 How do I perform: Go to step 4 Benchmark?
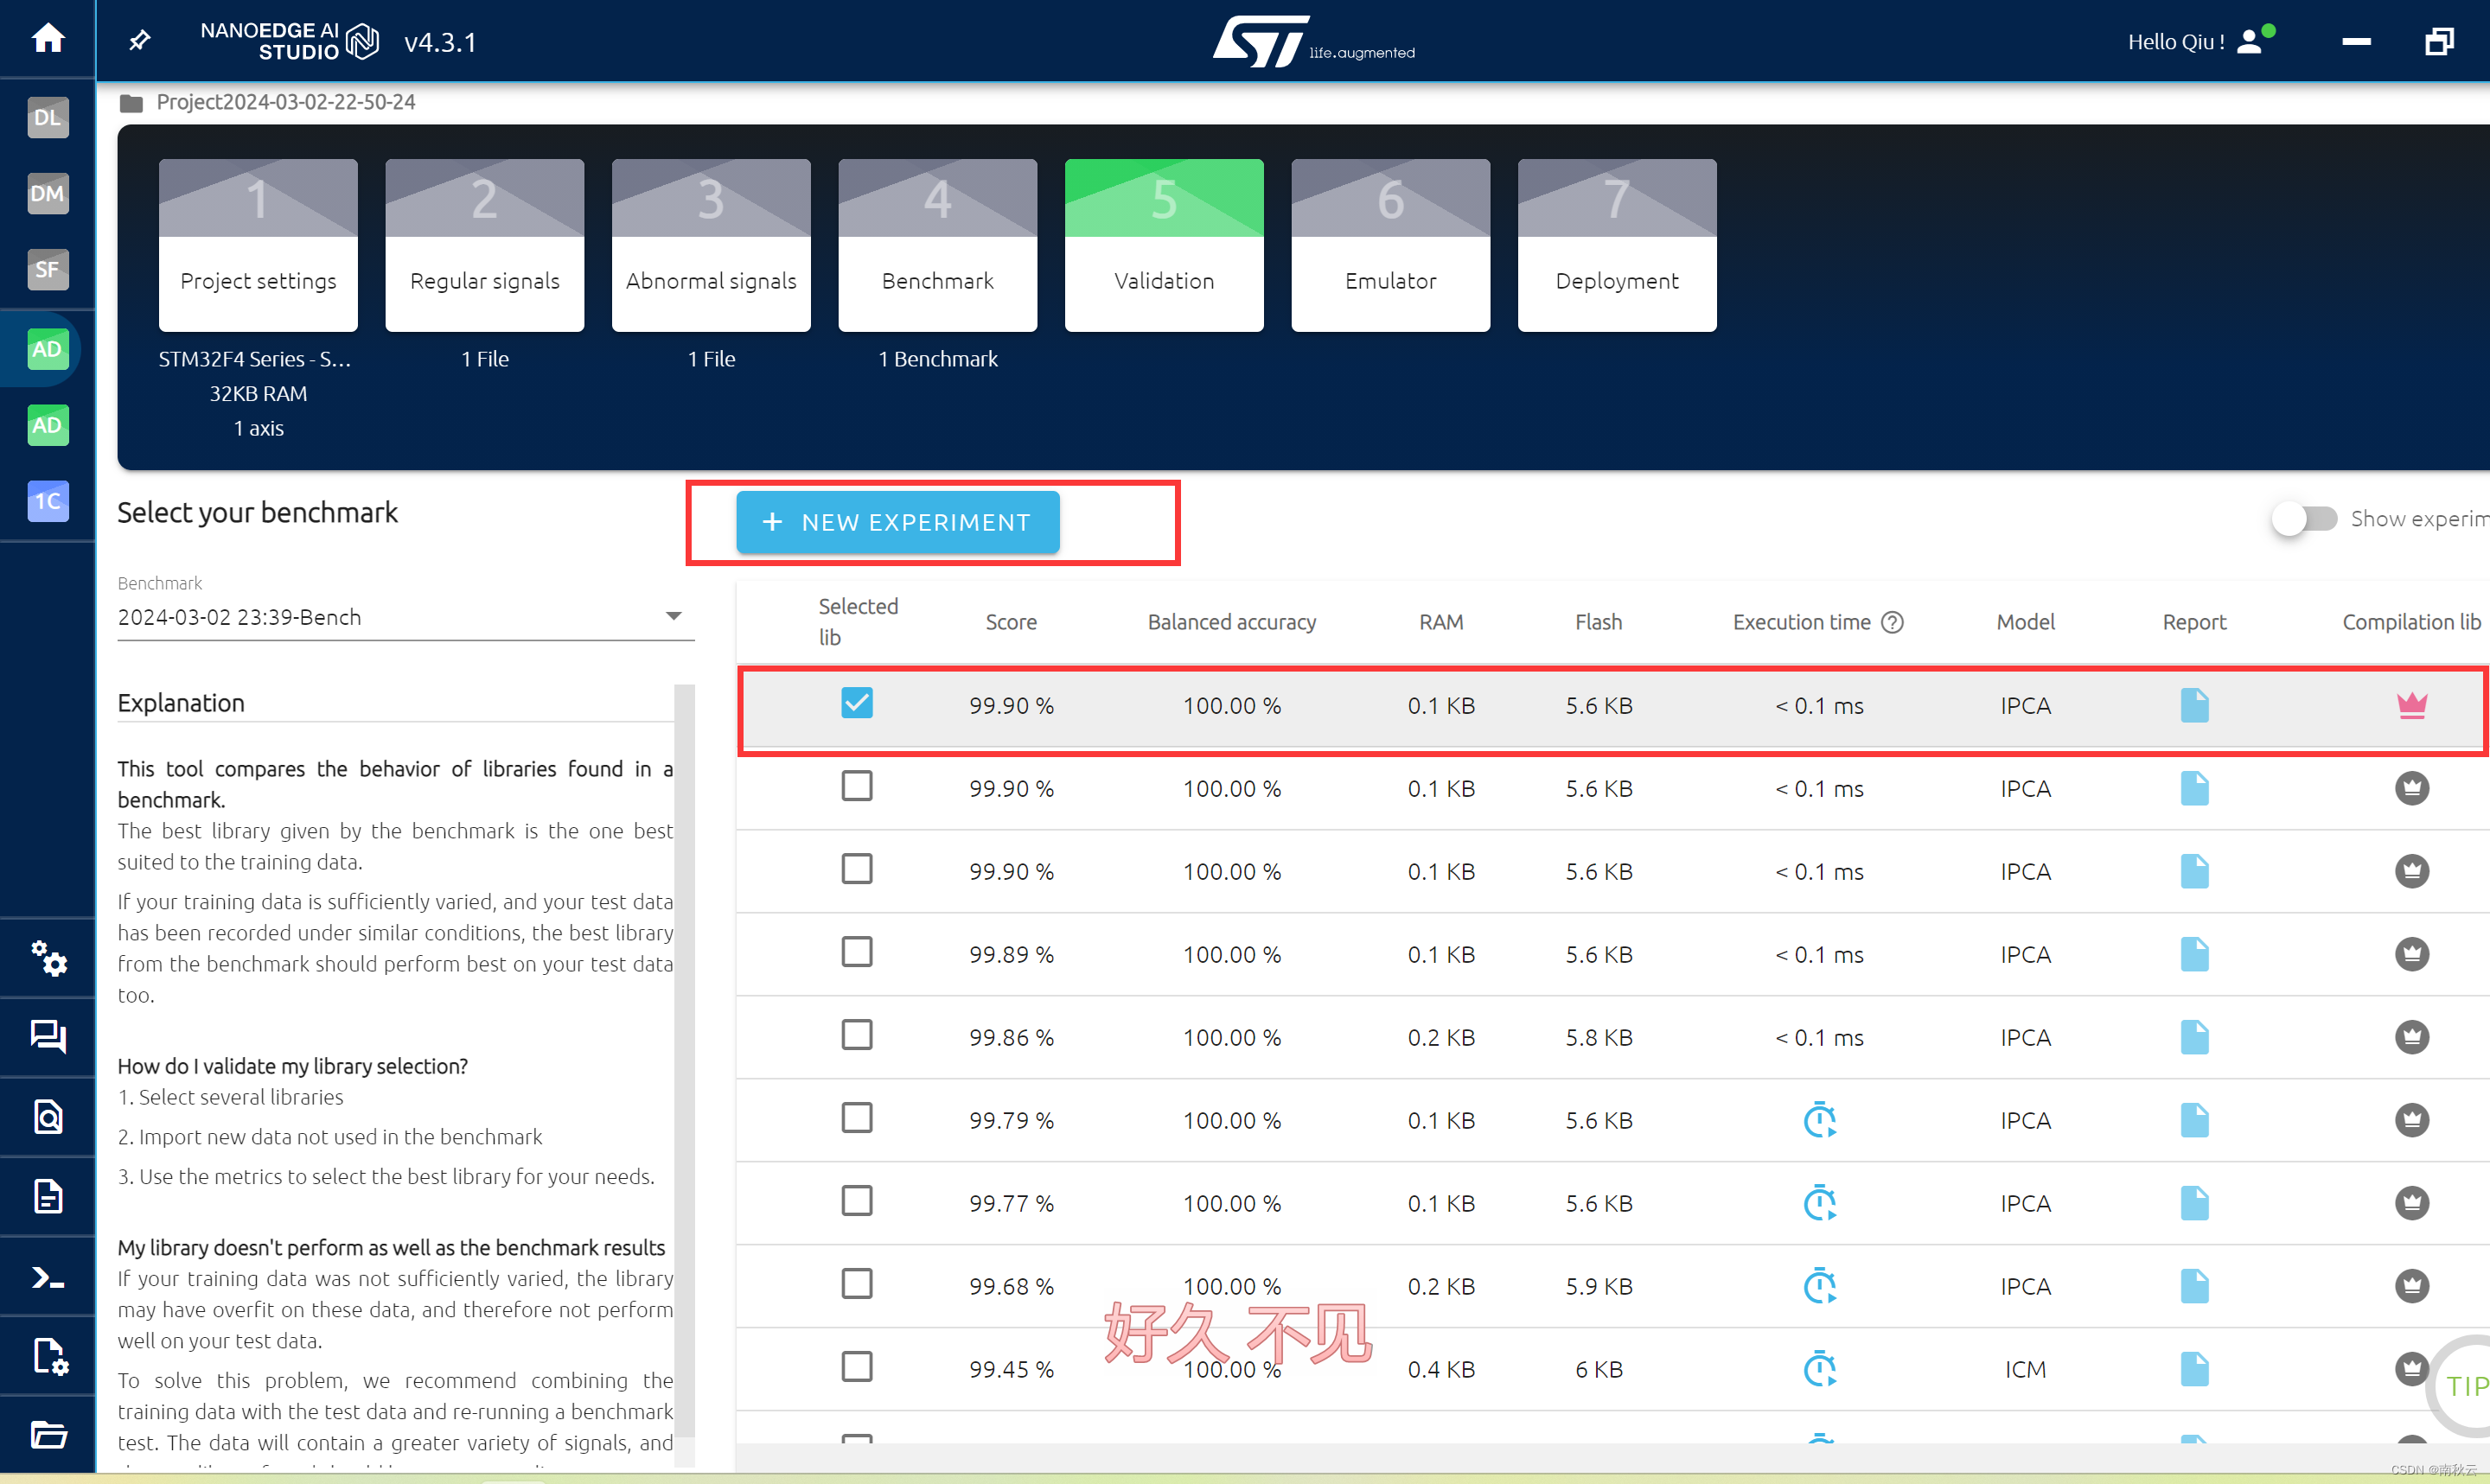point(936,245)
